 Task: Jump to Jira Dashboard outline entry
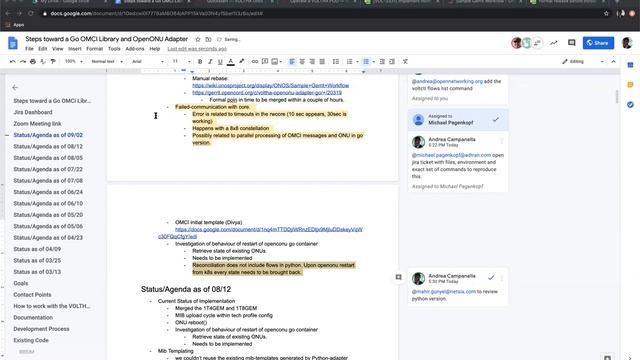(33, 112)
